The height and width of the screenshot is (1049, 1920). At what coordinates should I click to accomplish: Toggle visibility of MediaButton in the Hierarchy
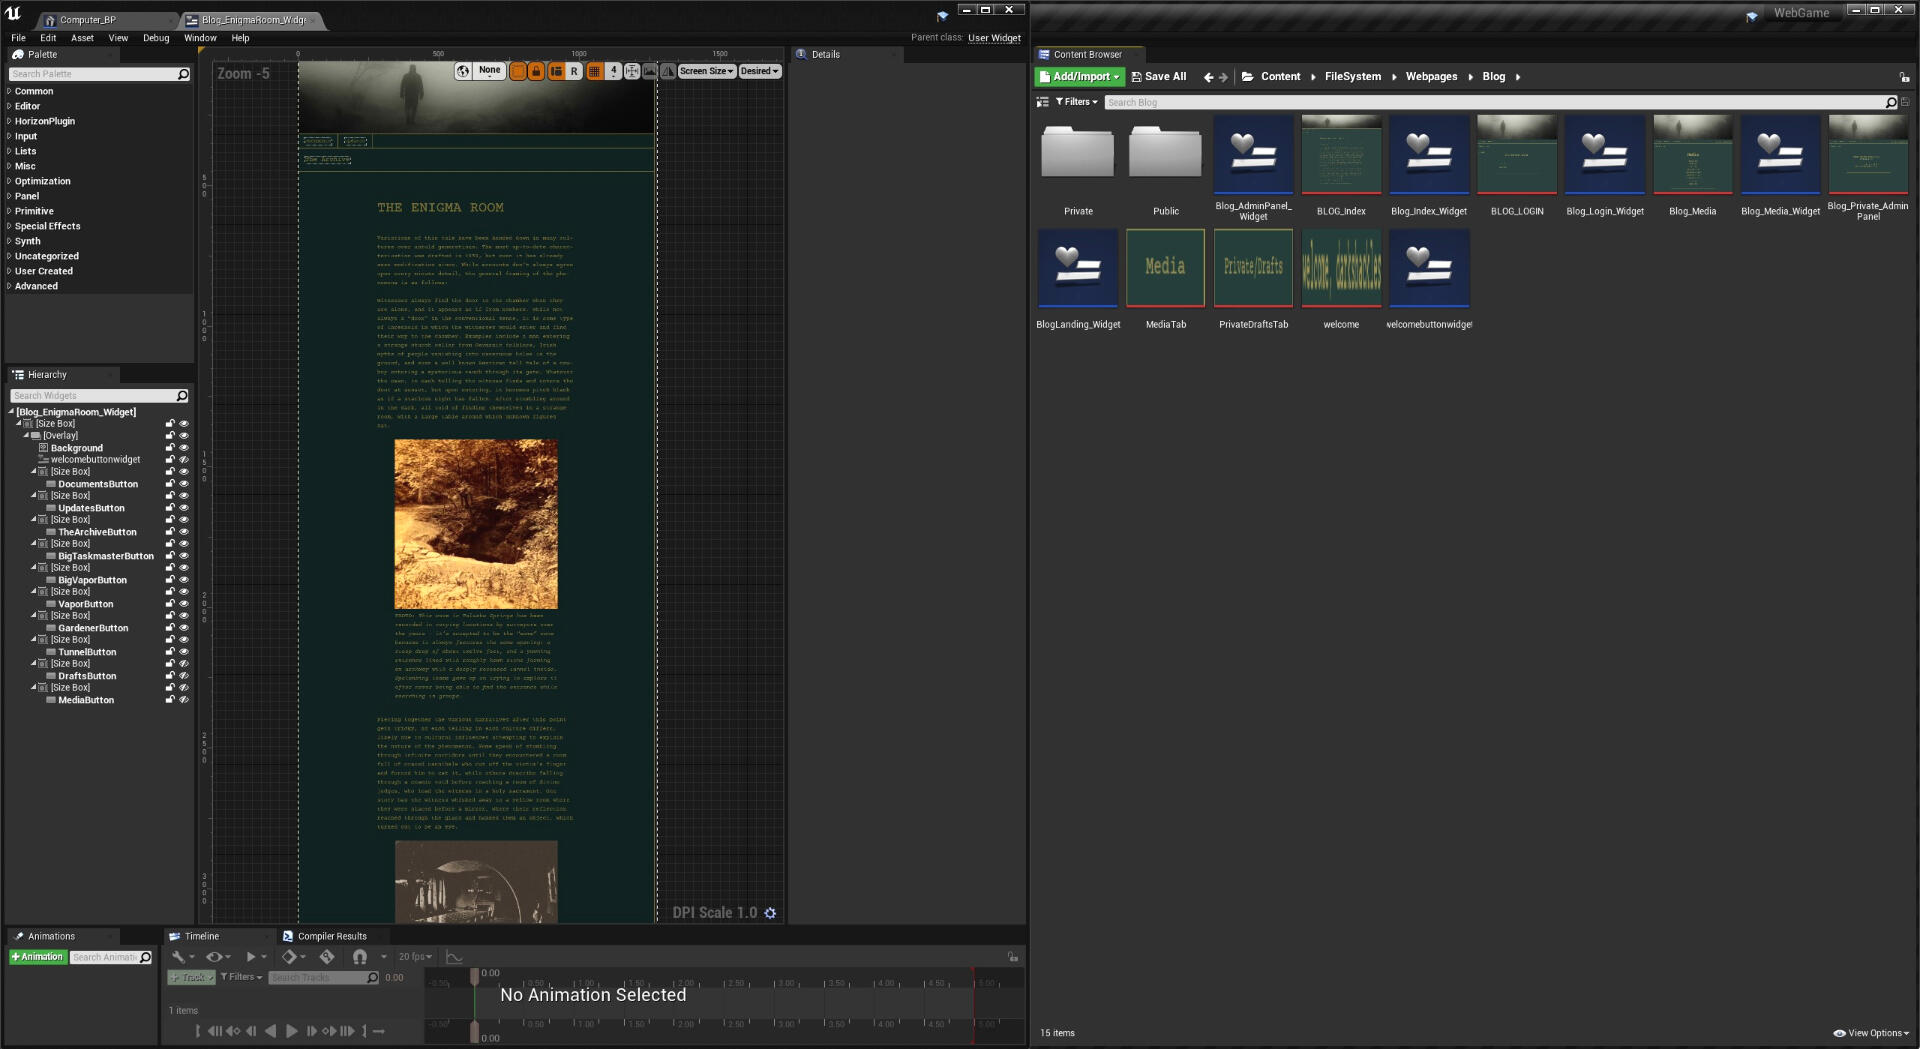point(184,700)
